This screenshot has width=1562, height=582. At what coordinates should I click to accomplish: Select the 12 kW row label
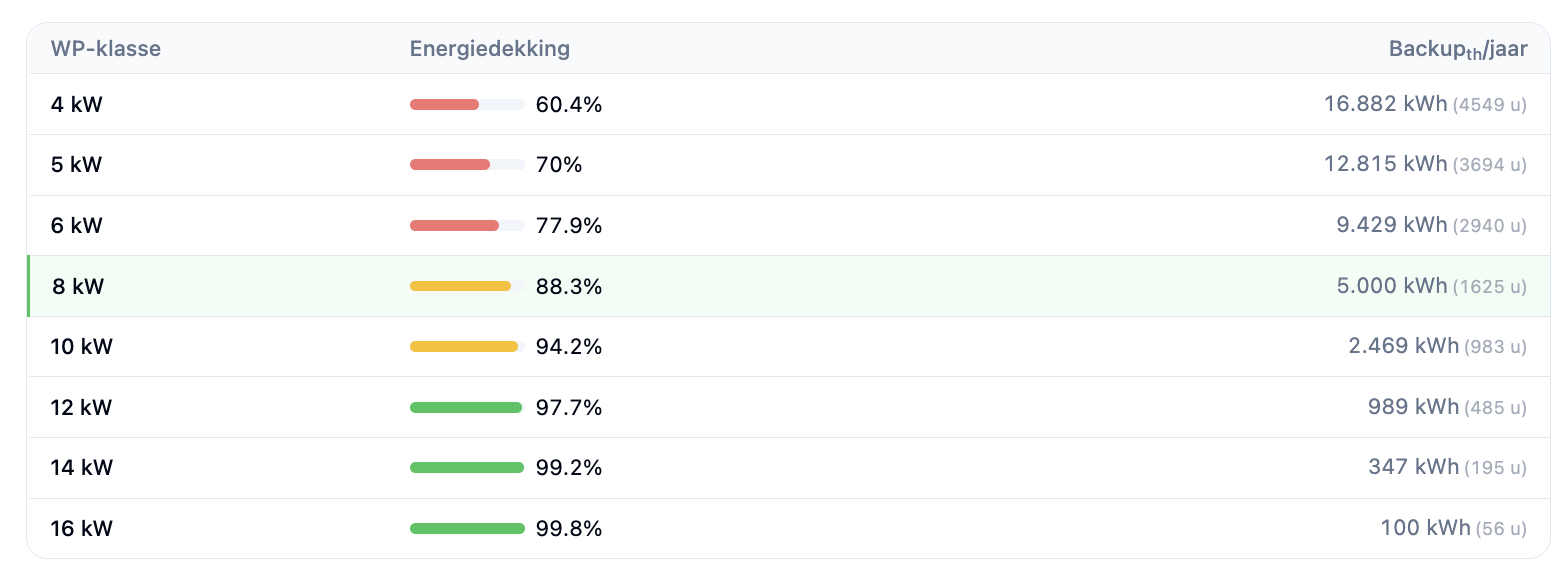[82, 408]
